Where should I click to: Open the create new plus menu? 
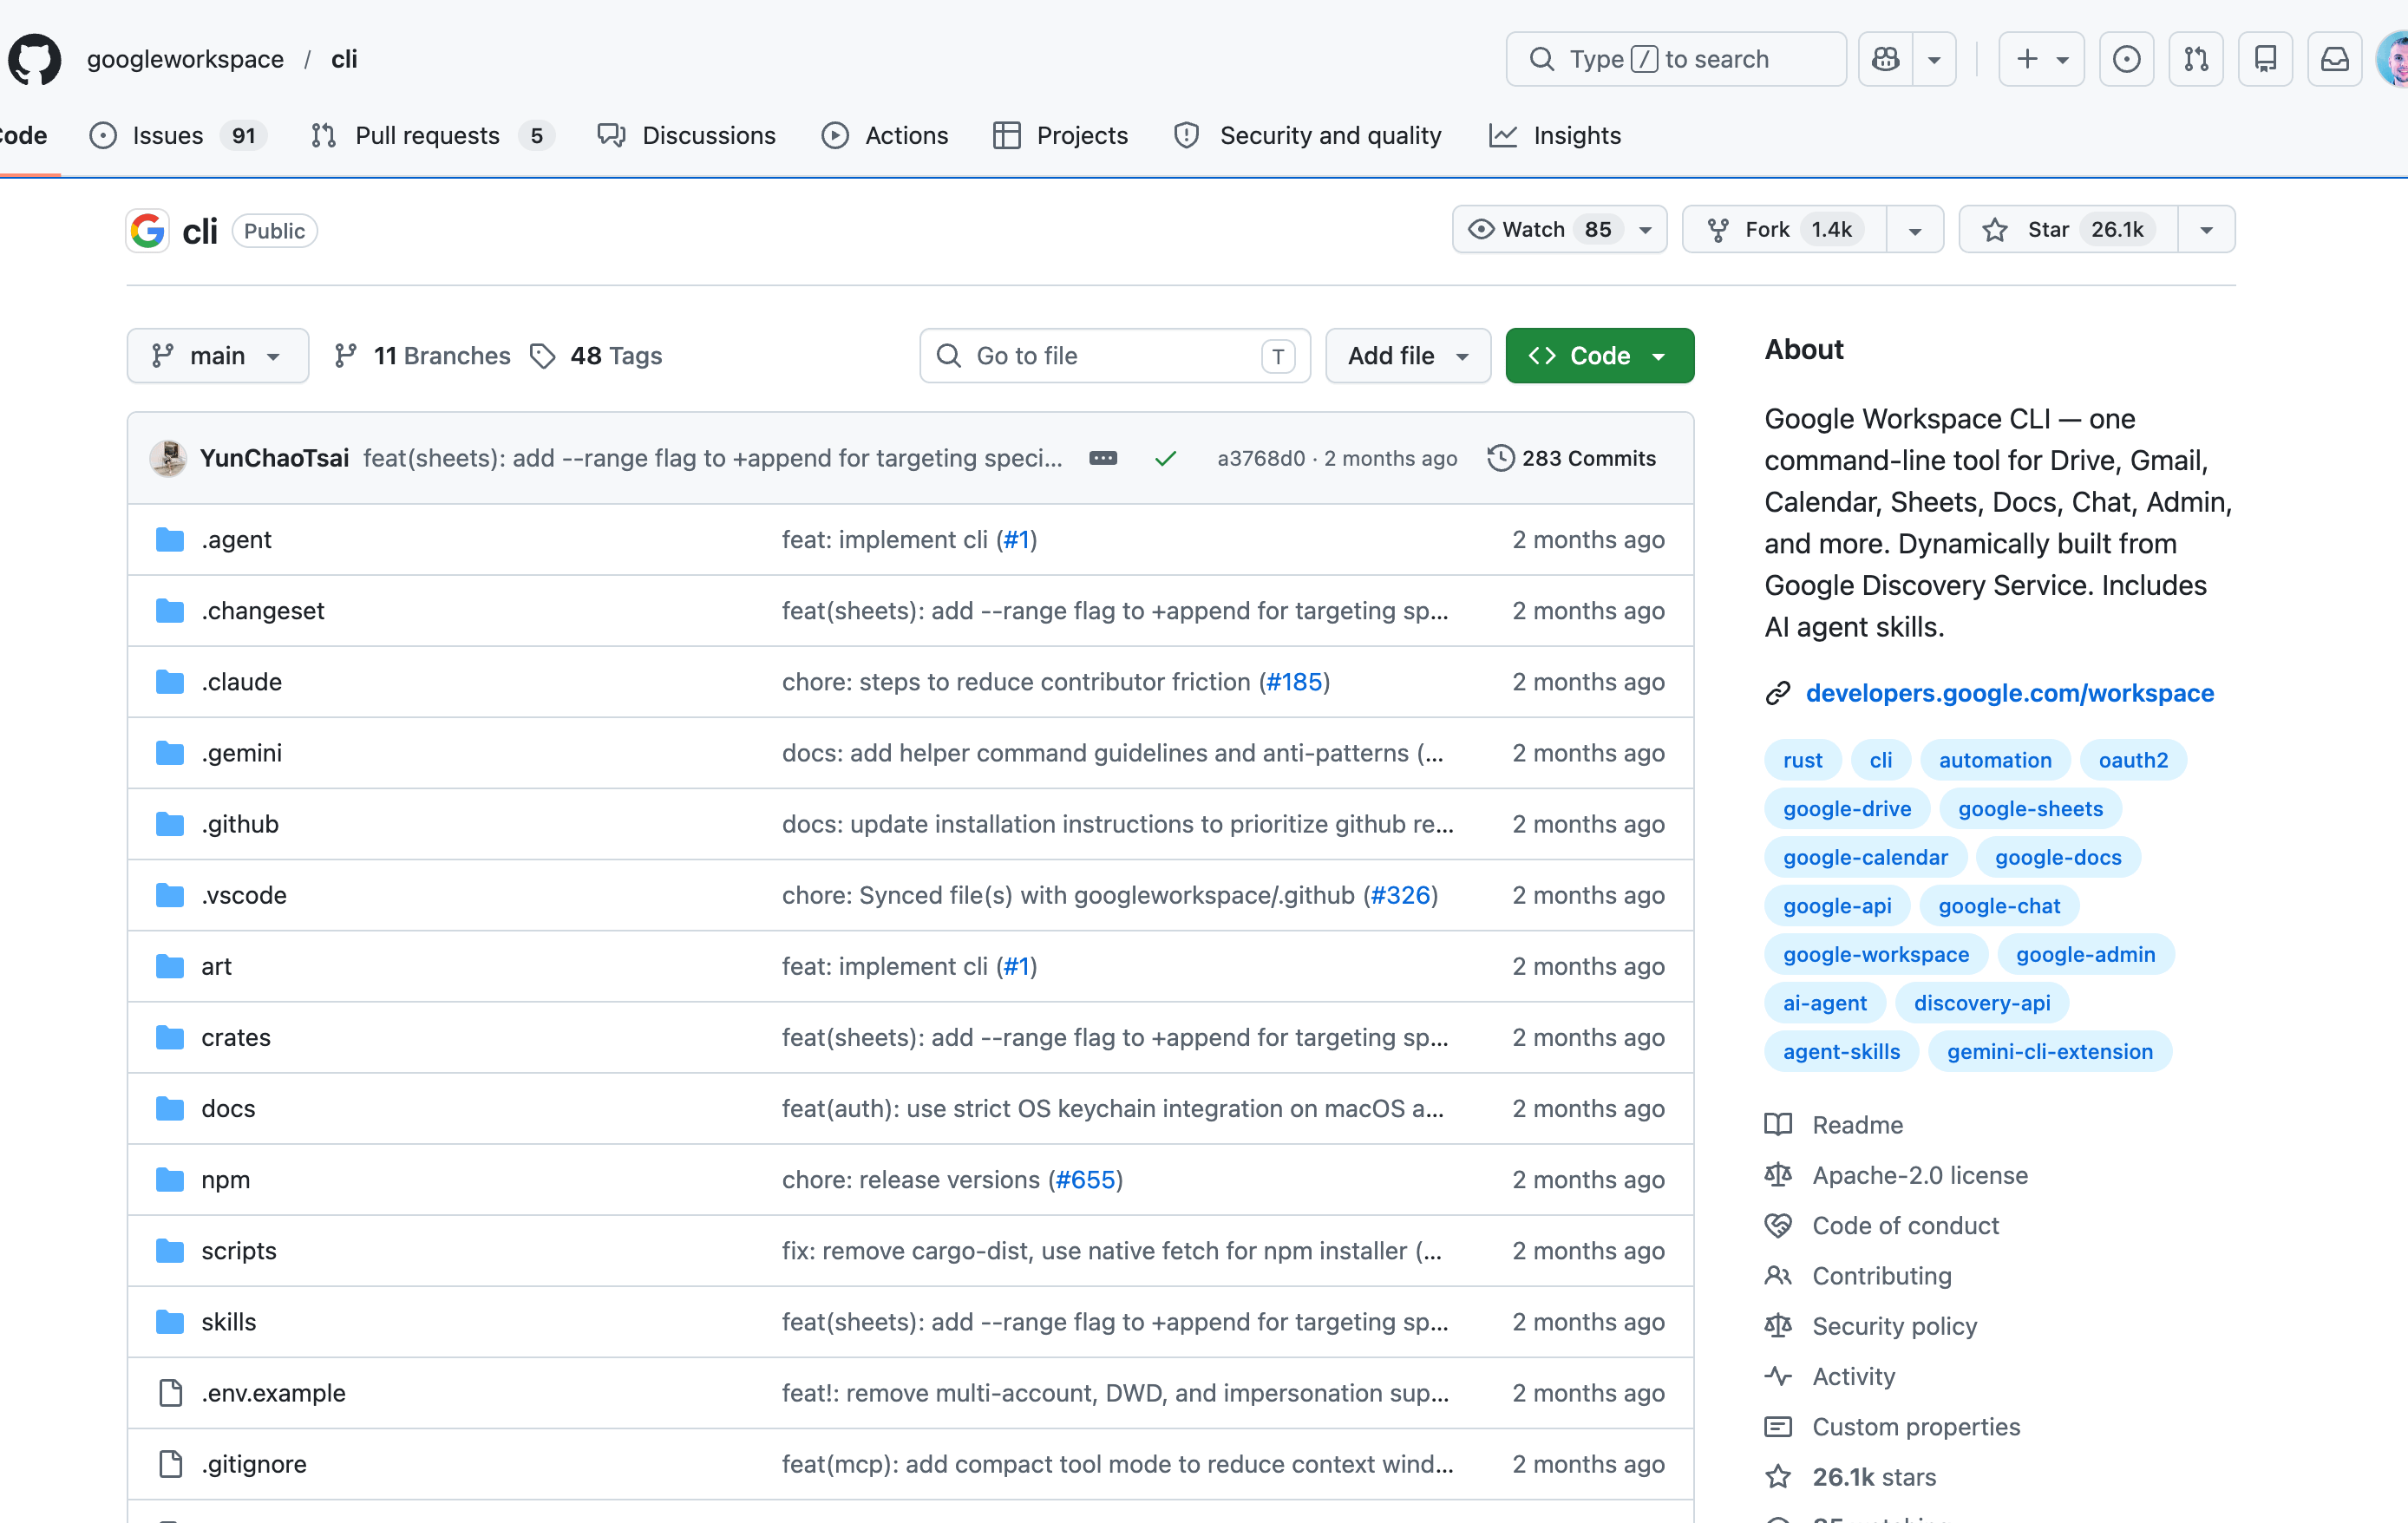coord(2041,59)
